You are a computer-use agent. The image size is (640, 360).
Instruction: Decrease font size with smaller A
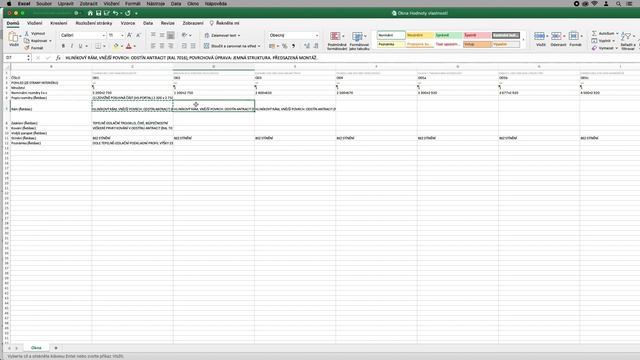[138, 36]
